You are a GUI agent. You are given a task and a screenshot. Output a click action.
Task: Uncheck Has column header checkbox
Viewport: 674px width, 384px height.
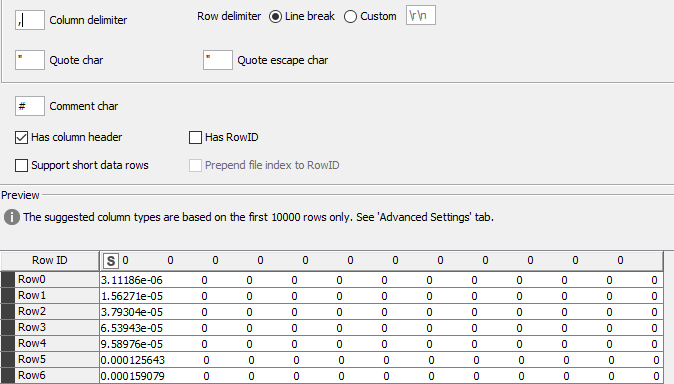click(x=21, y=137)
